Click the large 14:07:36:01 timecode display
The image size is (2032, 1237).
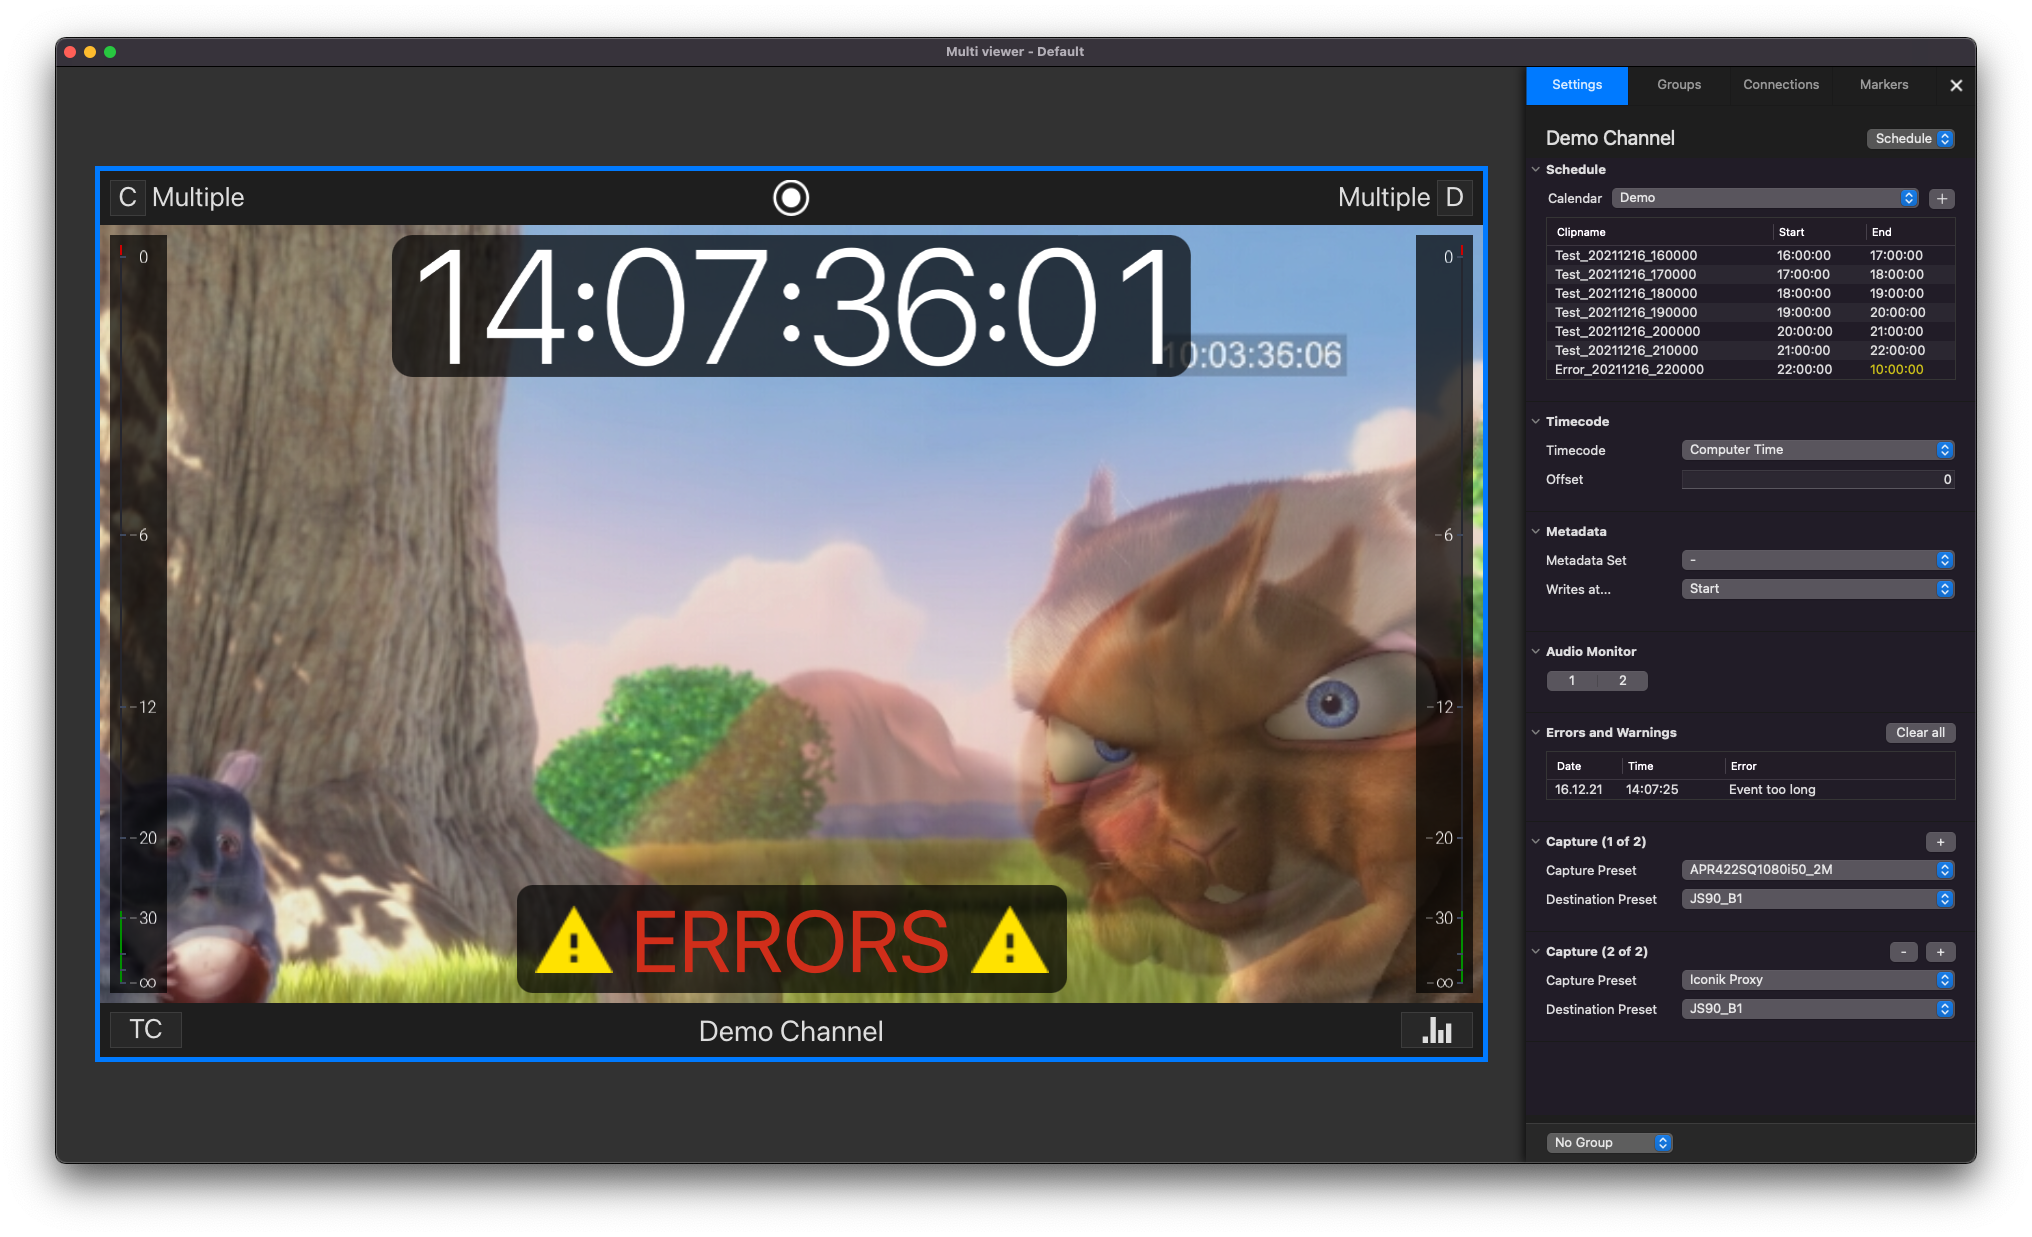(791, 306)
